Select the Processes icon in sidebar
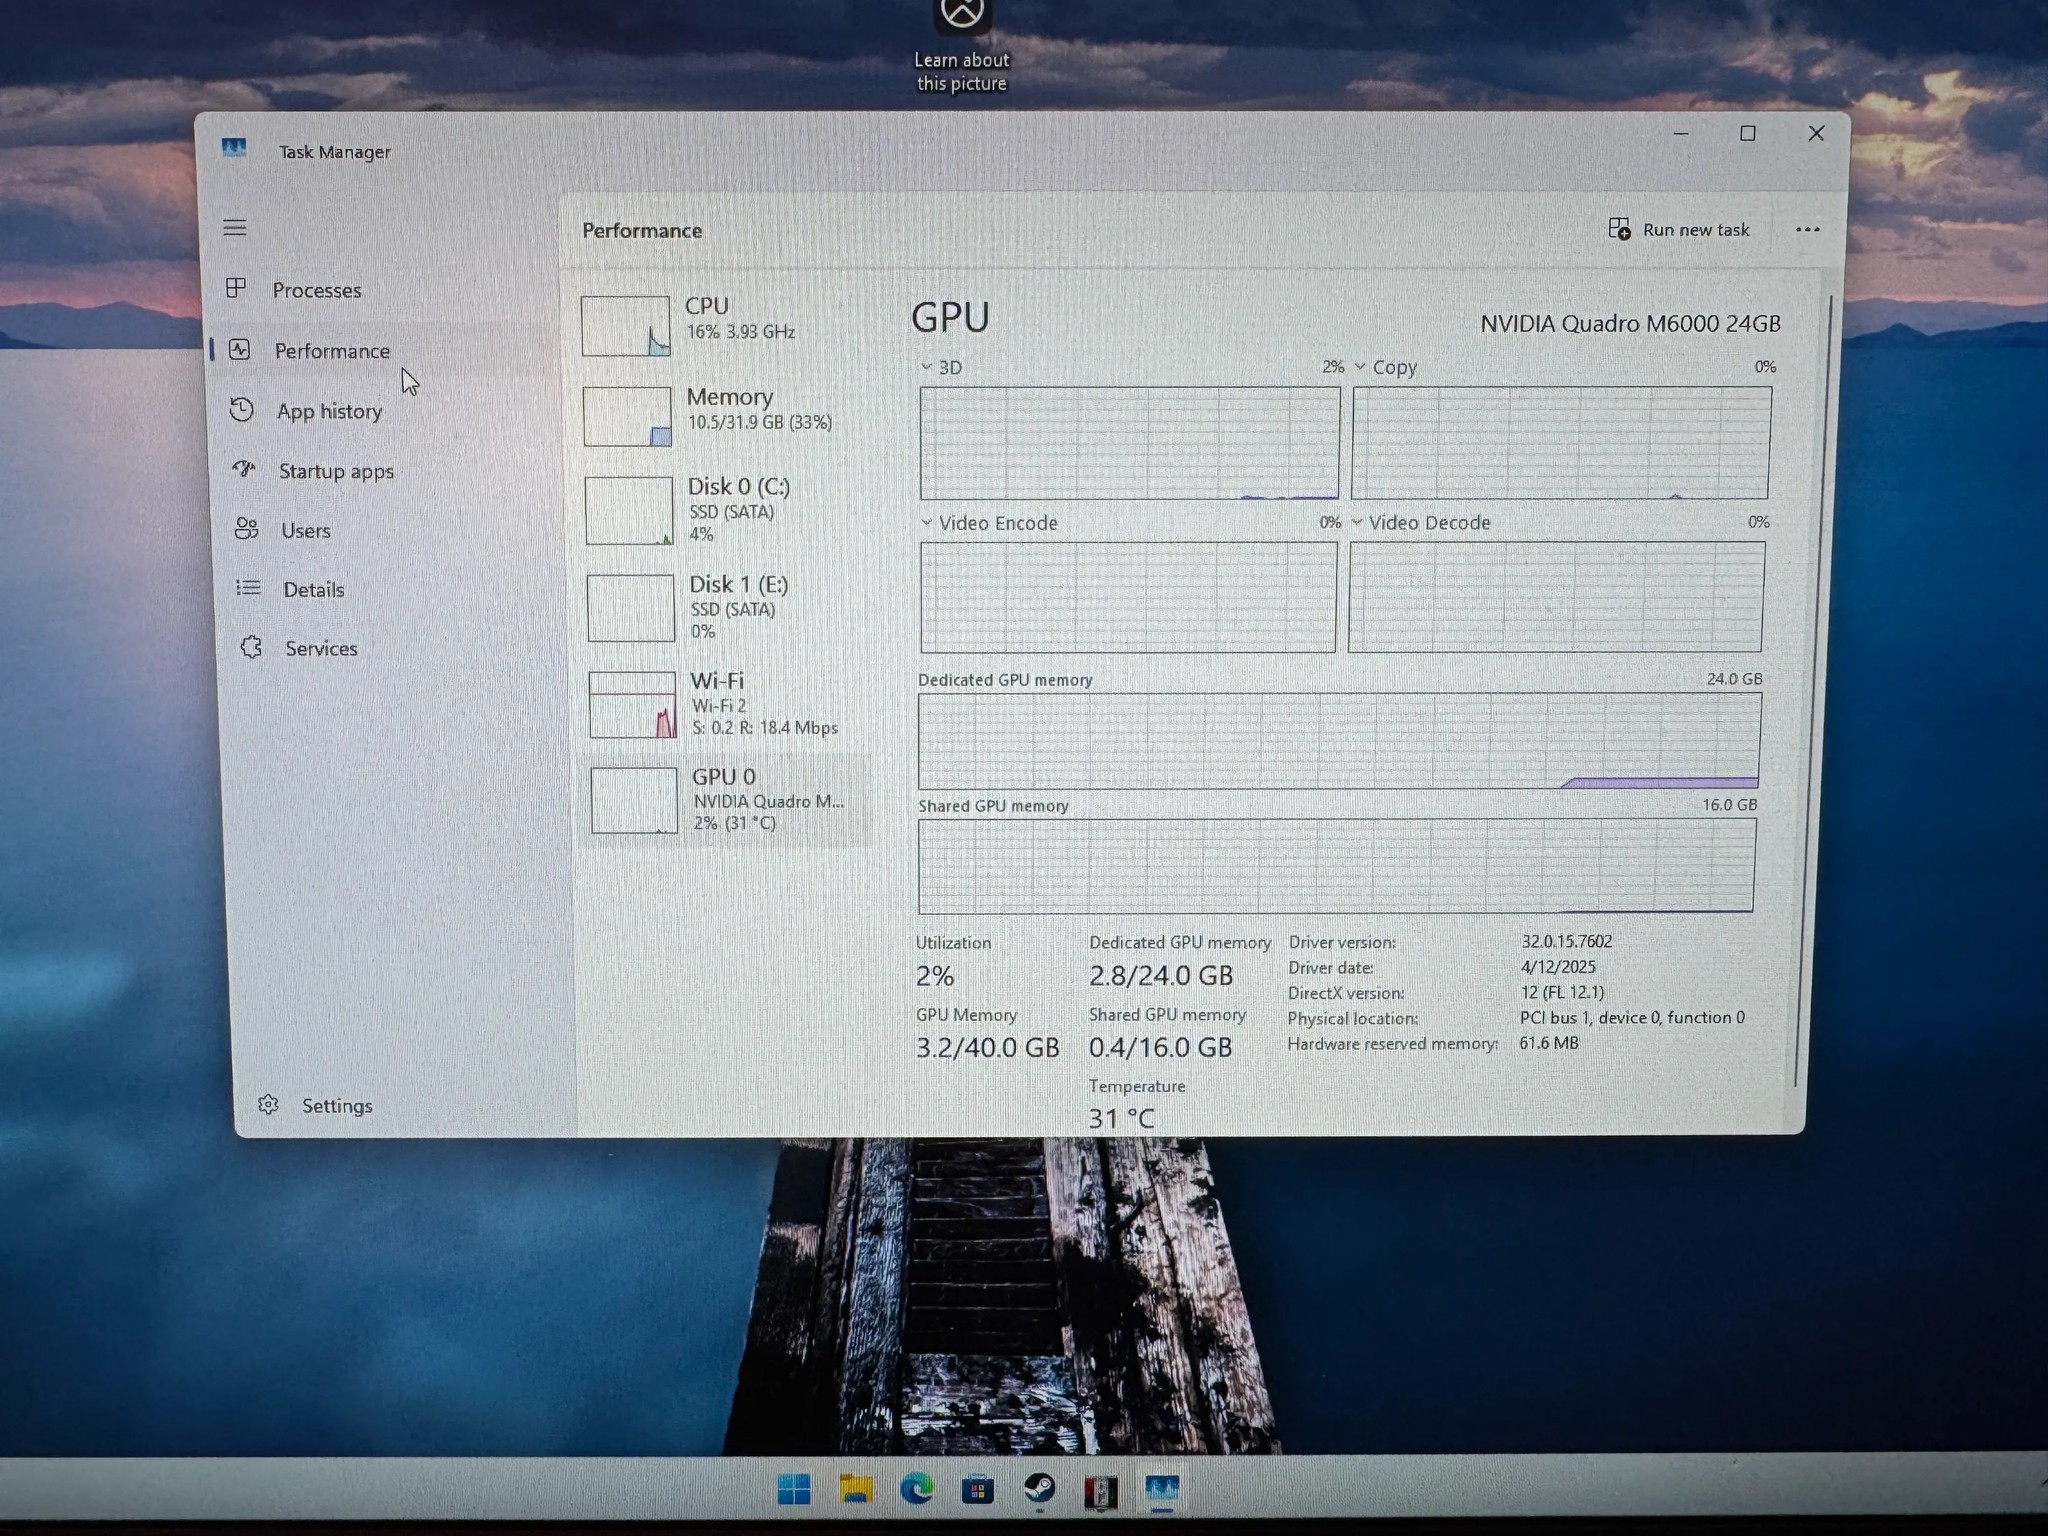 click(238, 289)
